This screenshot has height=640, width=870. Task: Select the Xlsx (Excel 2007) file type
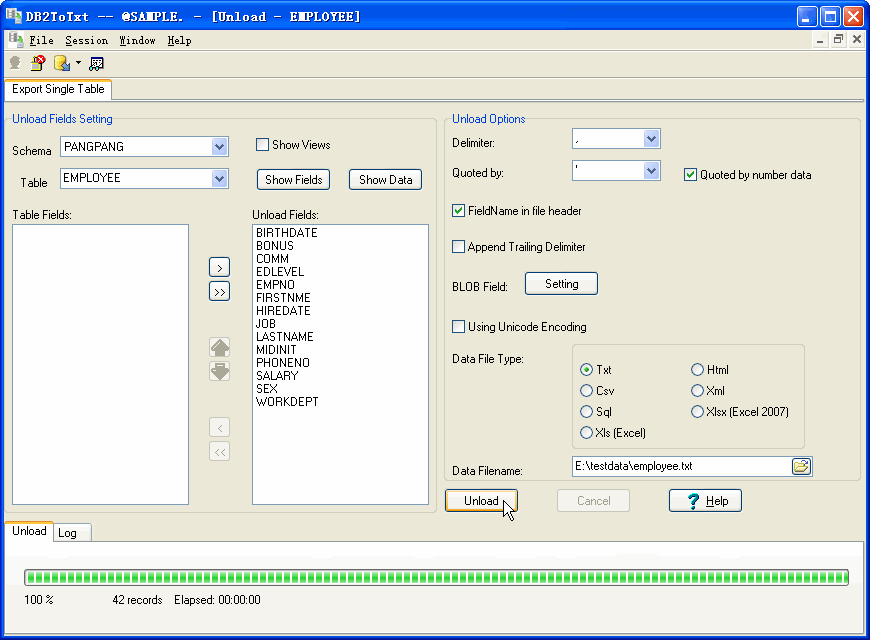point(697,412)
